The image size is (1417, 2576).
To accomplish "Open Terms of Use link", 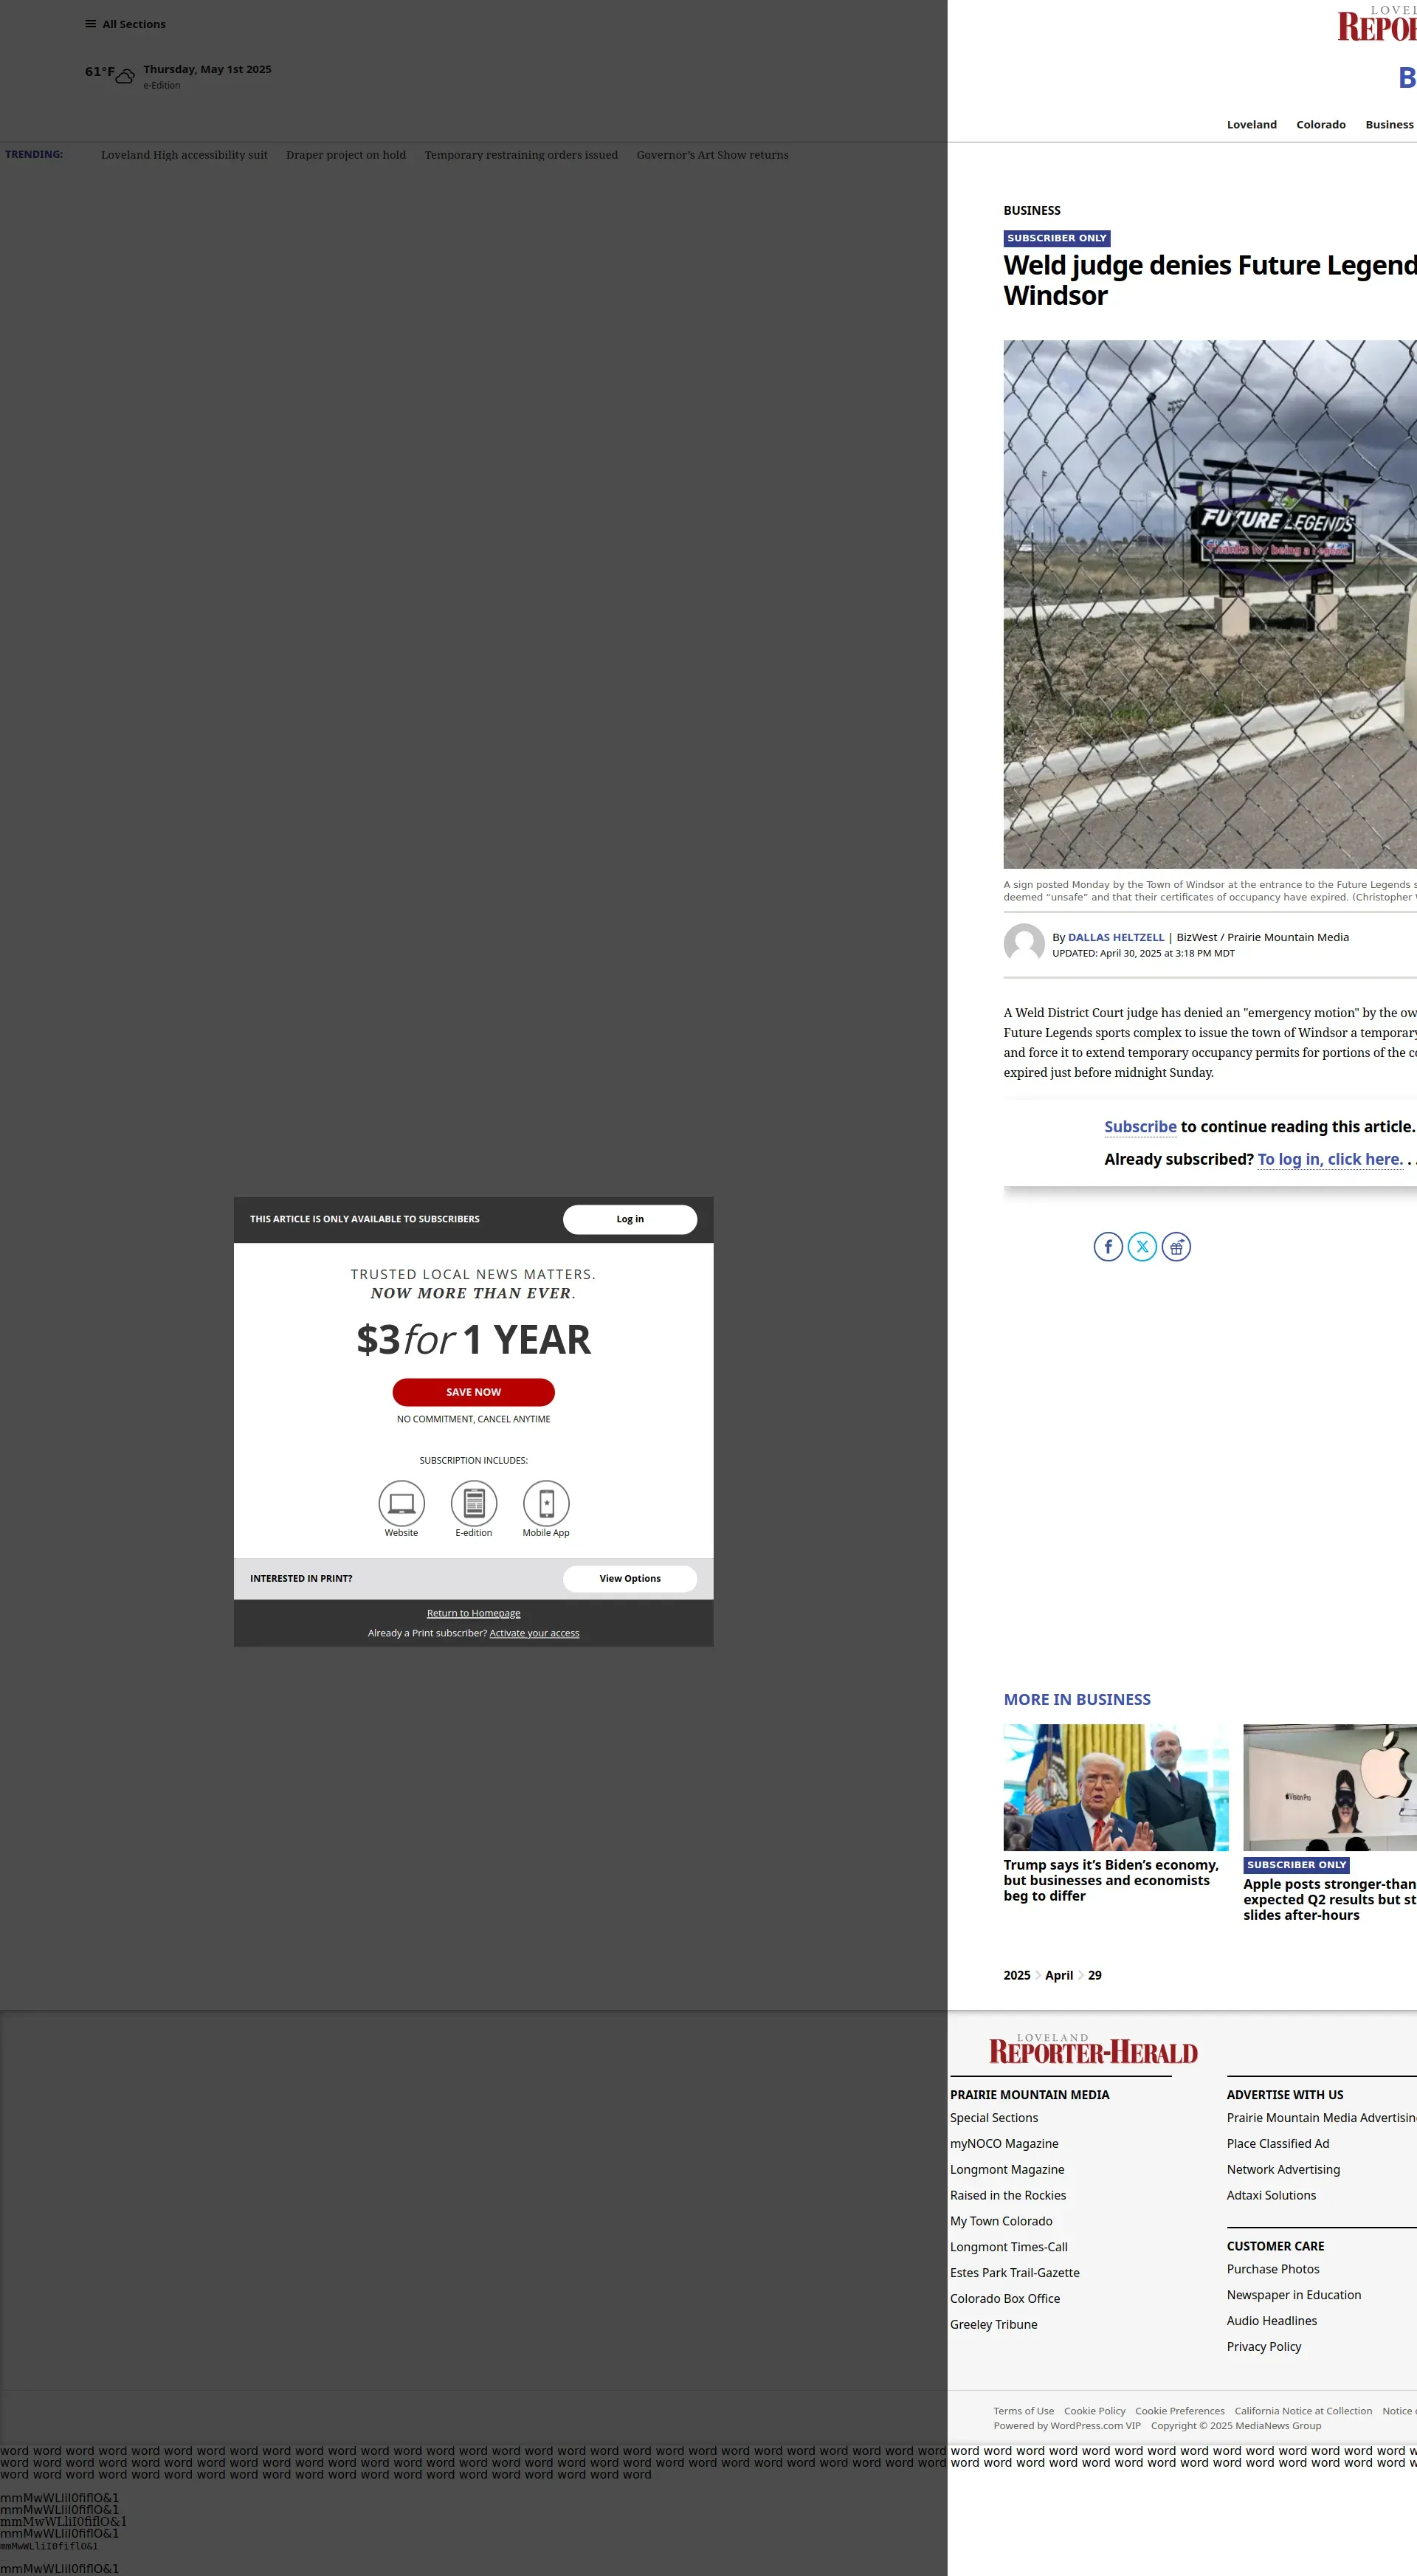I will [1024, 2411].
